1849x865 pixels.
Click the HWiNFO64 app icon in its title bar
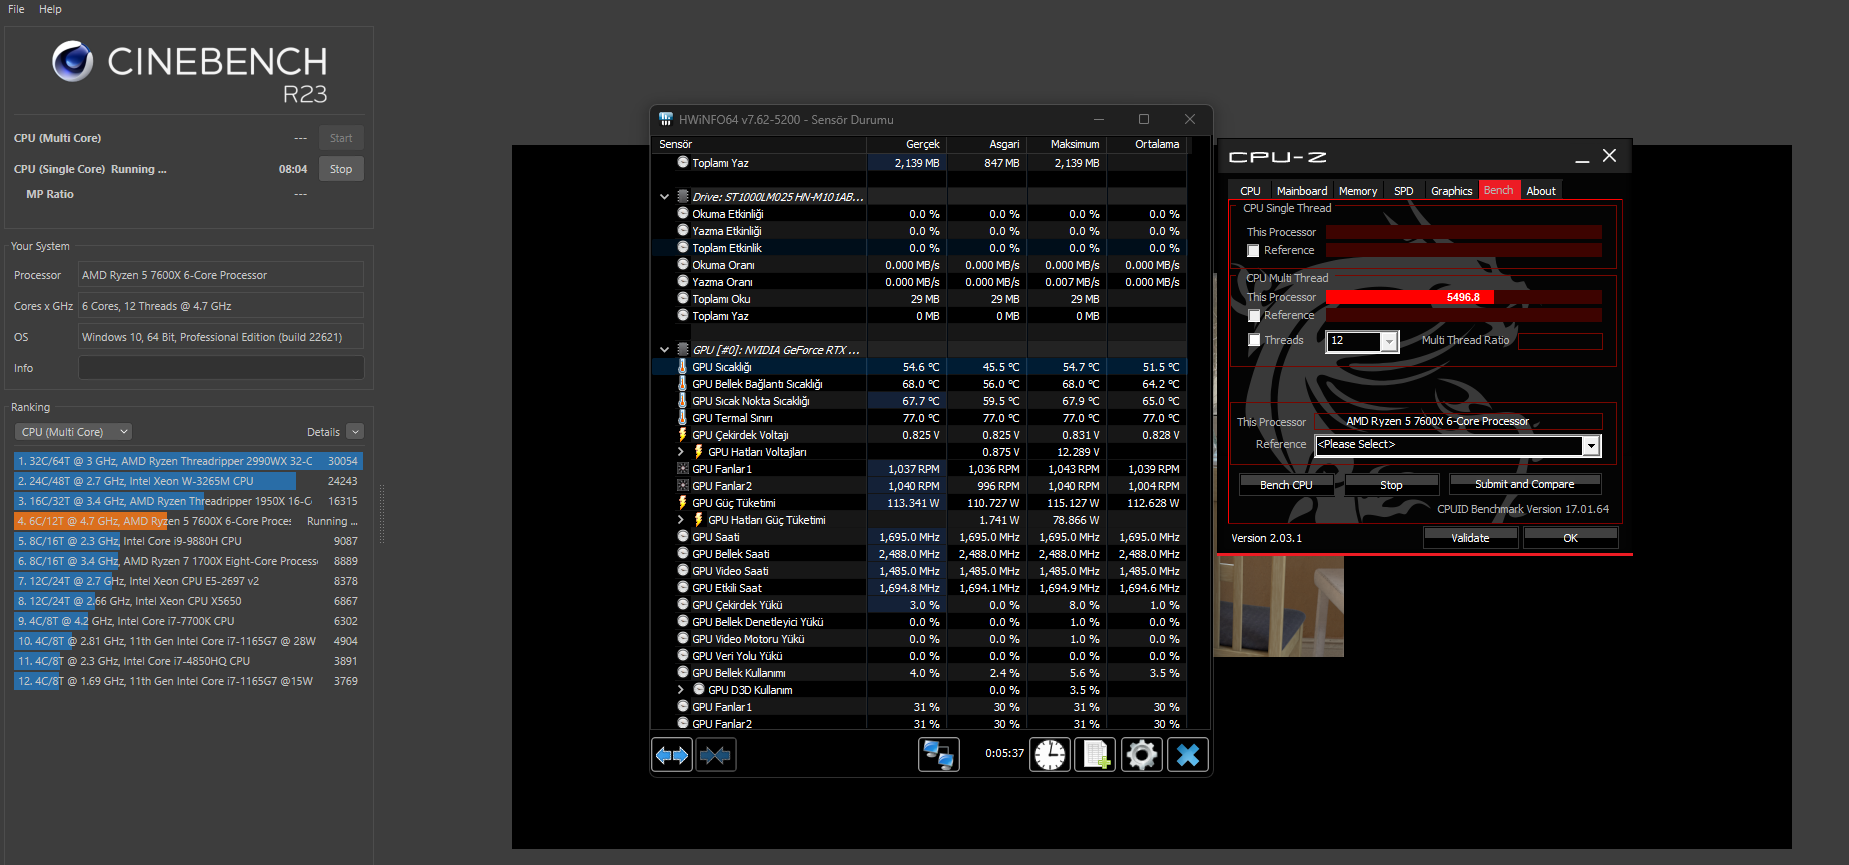tap(666, 119)
